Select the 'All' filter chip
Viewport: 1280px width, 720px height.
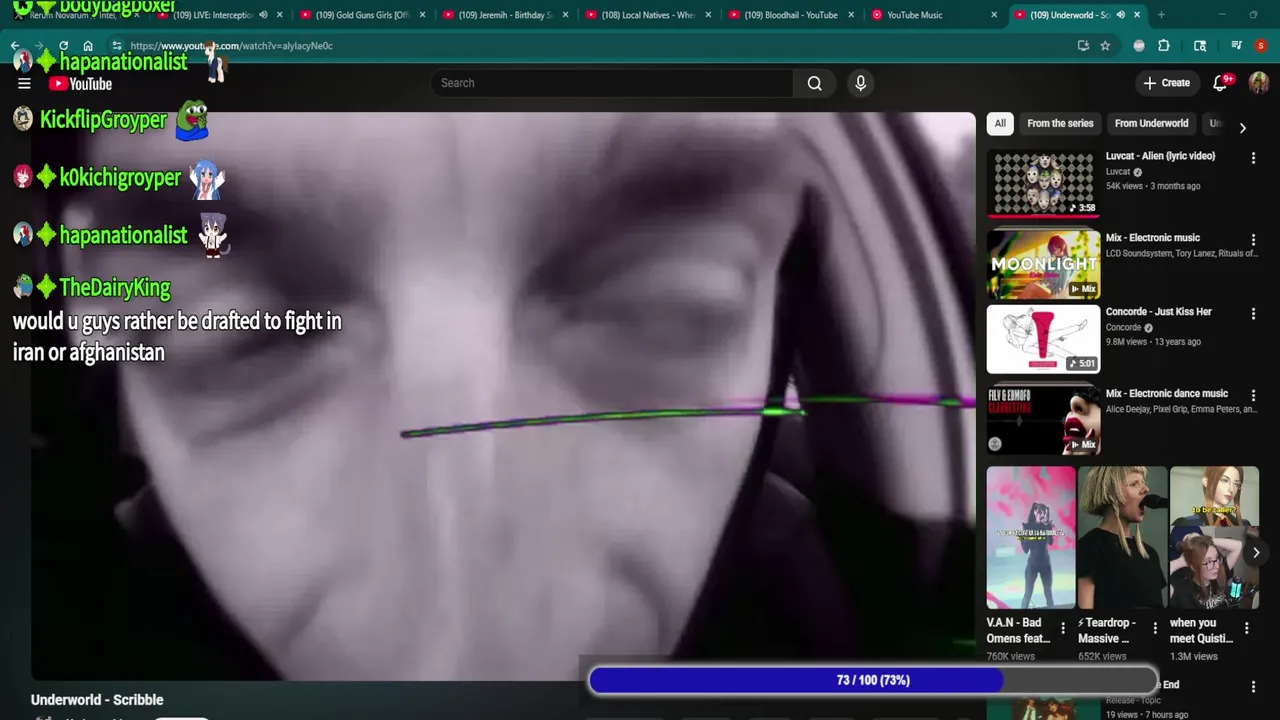(x=1000, y=123)
